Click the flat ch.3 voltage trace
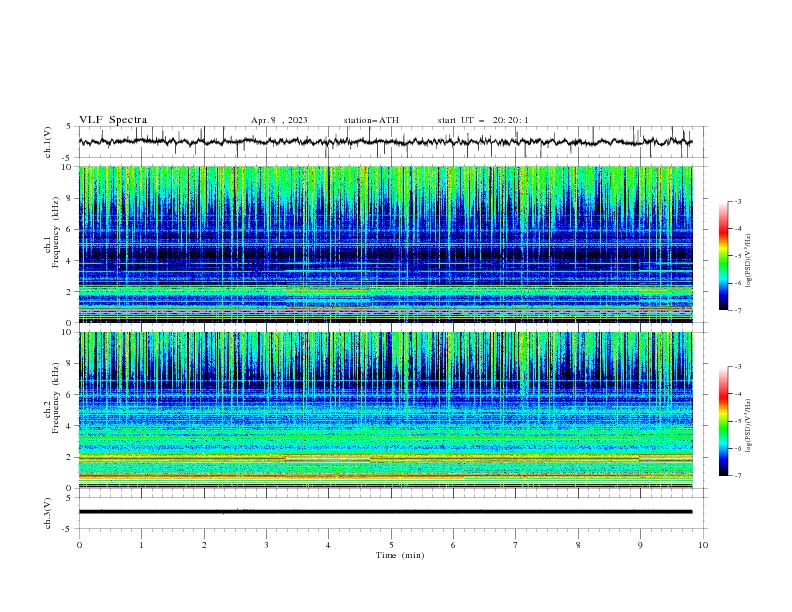The height and width of the screenshot is (612, 792). tap(385, 512)
